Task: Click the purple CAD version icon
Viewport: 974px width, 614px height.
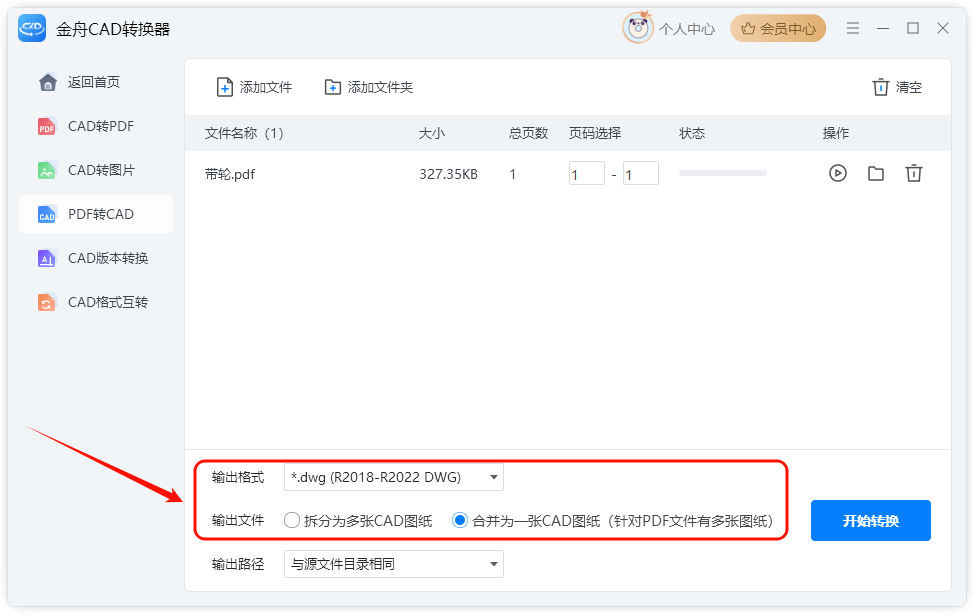Action: tap(47, 259)
